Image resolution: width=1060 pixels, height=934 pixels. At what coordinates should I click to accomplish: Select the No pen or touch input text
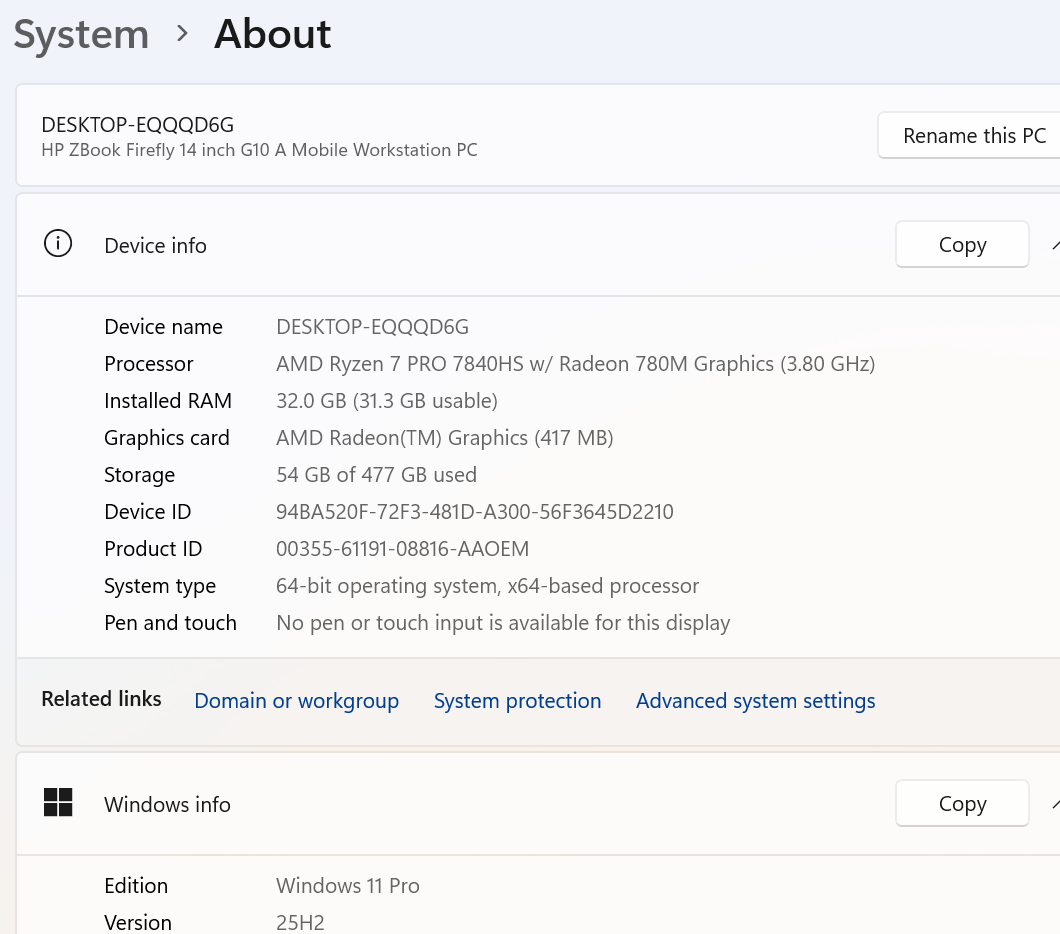(503, 623)
